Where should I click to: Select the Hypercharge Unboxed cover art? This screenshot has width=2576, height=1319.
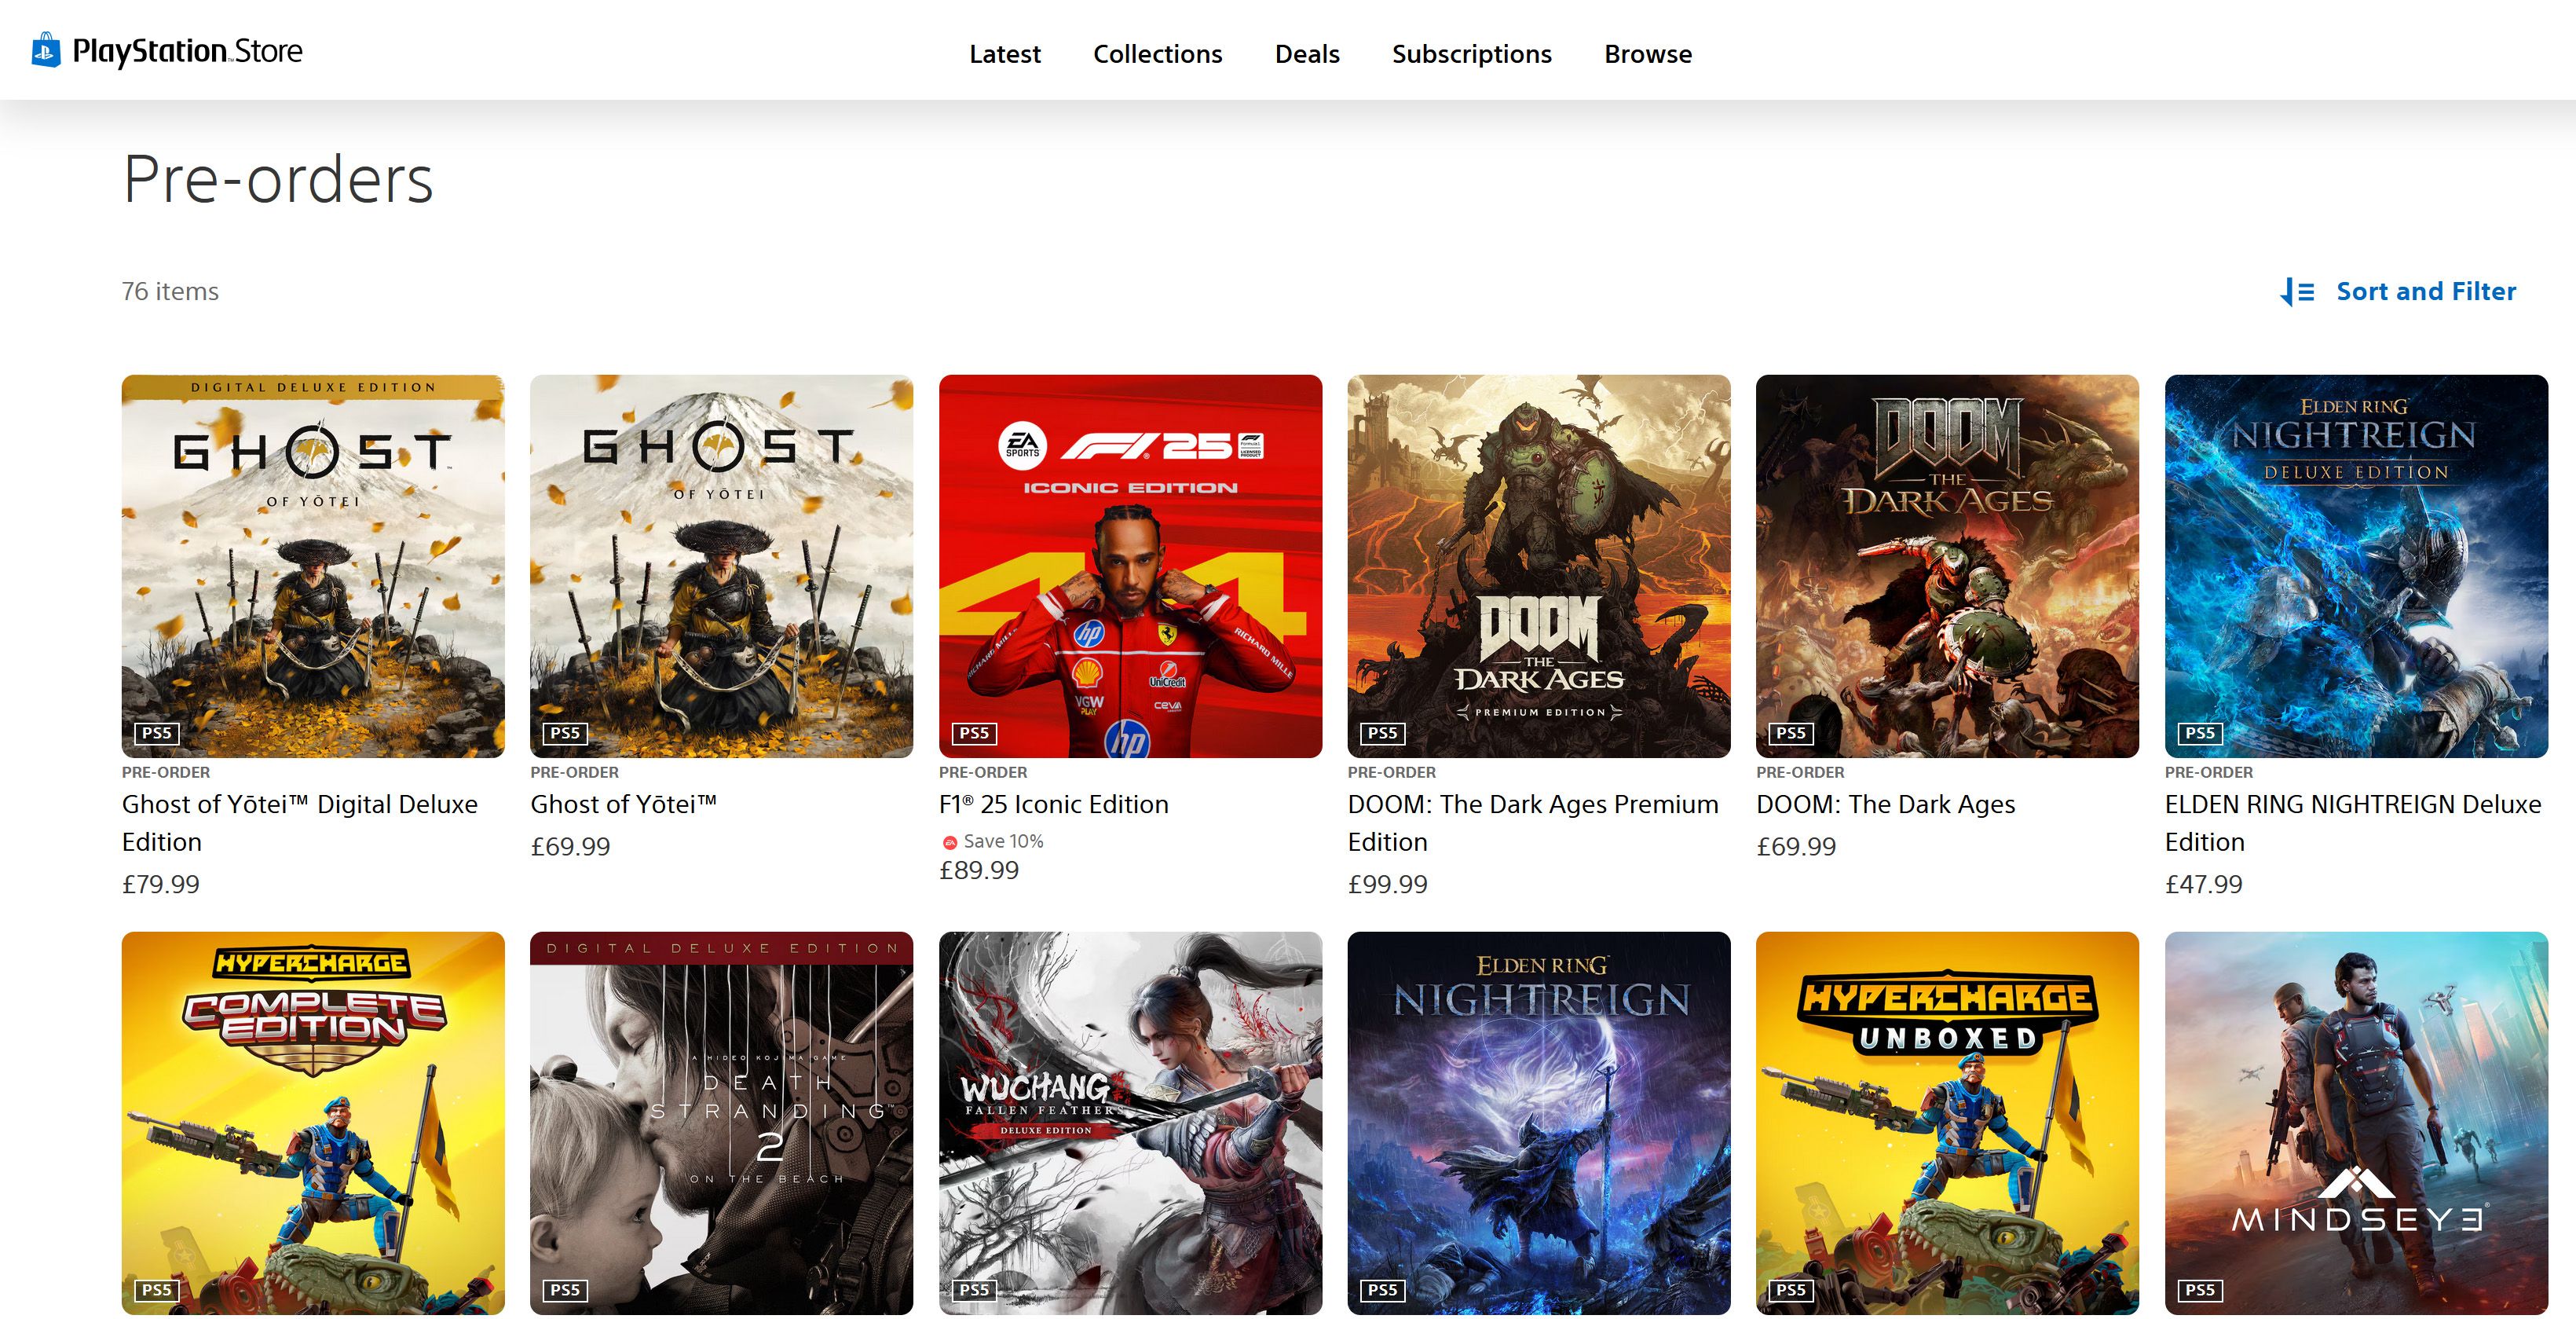(x=1947, y=1123)
